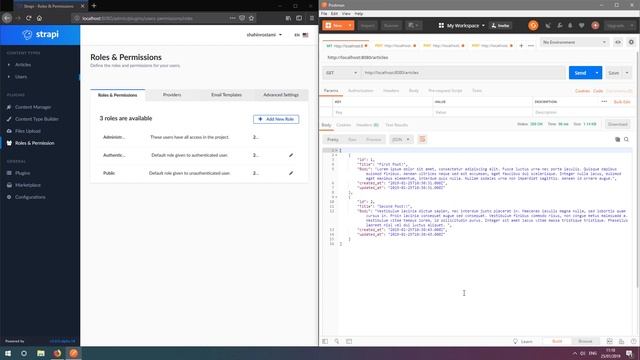This screenshot has width=640, height=360.
Task: Bookmark this page with the star icon
Action: point(251,18)
